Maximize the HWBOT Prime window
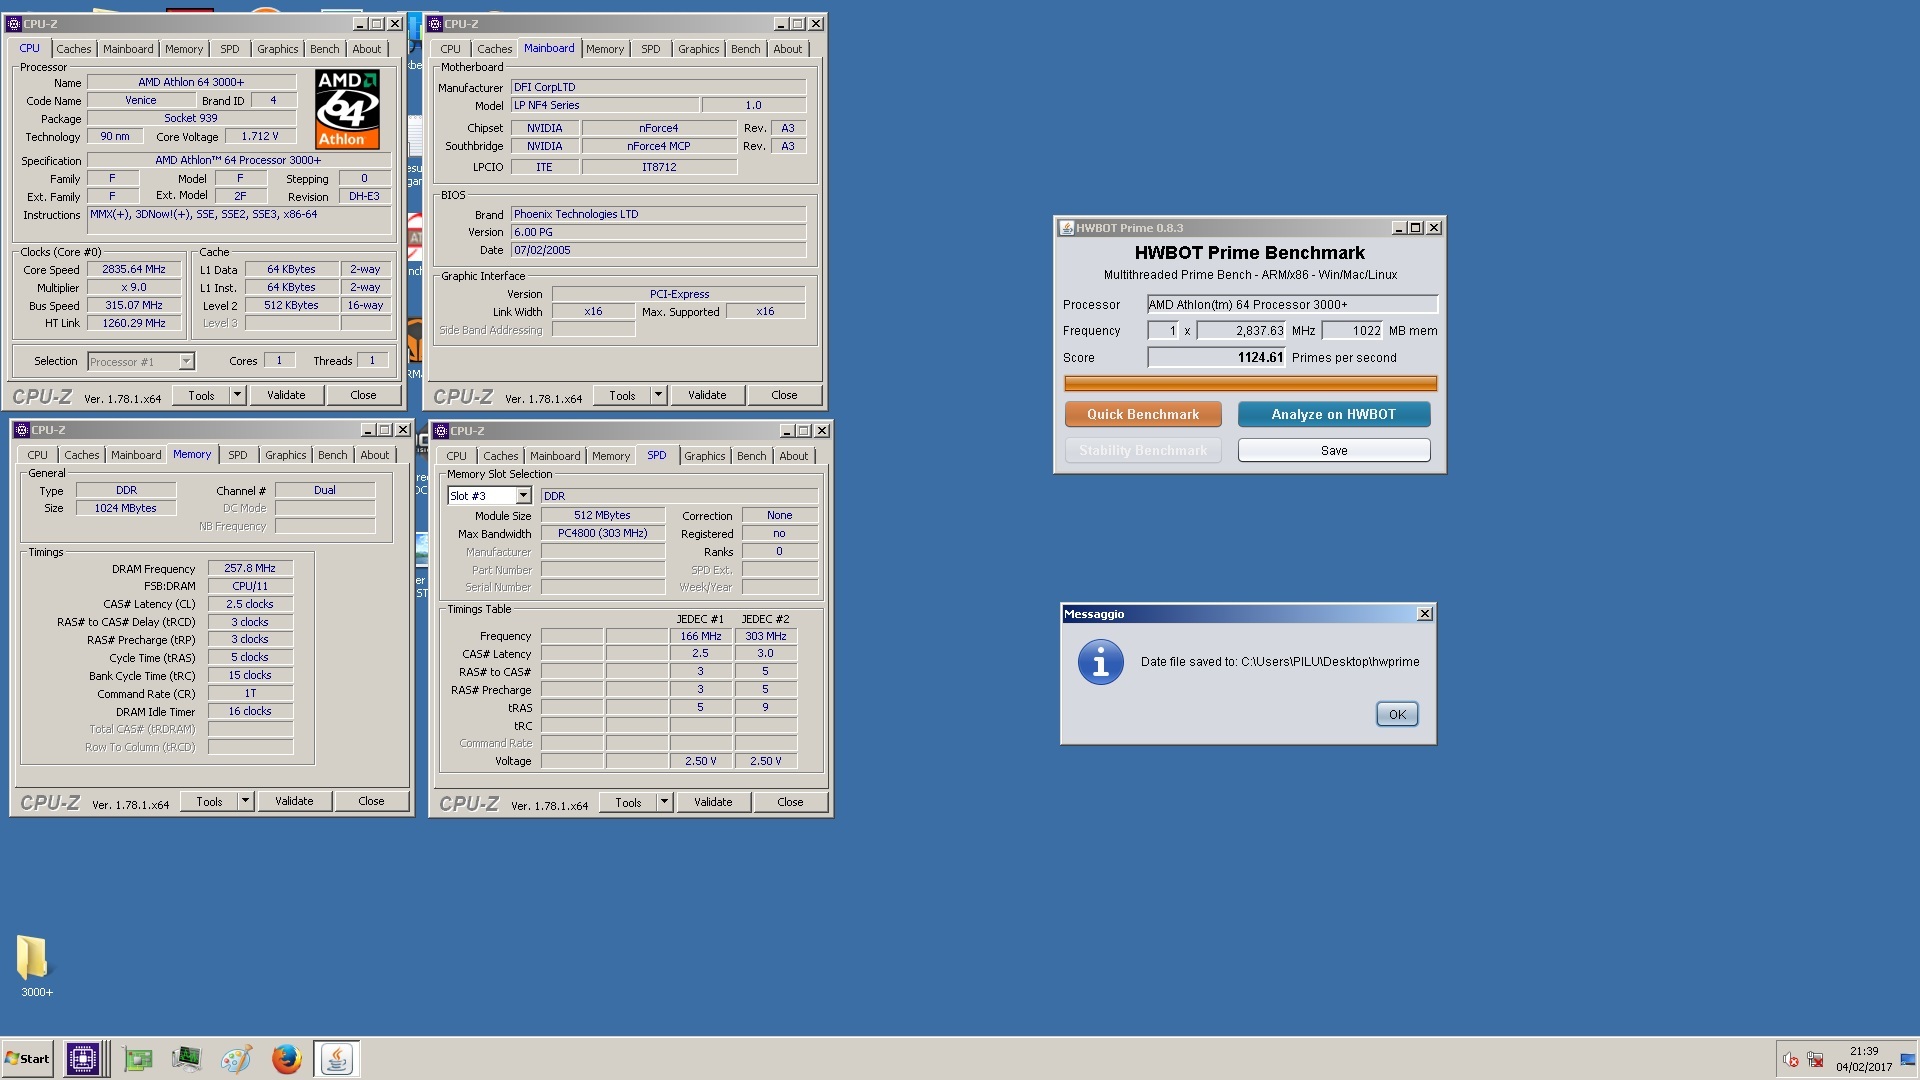Screen dimensions: 1920x1080 [1416, 228]
